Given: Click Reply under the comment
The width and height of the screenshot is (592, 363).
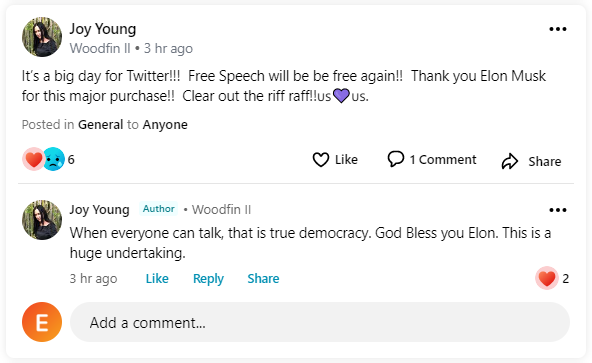Looking at the screenshot, I should [x=208, y=279].
